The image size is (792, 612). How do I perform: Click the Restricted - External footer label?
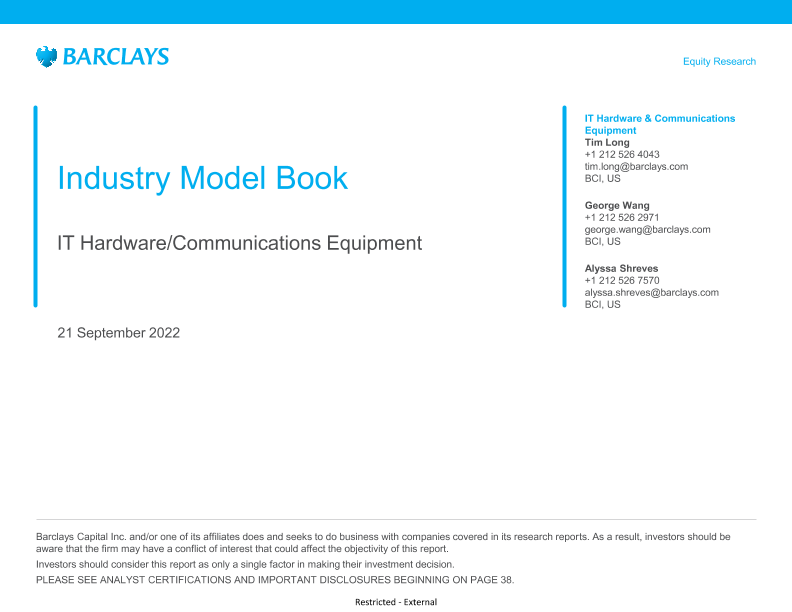[396, 602]
